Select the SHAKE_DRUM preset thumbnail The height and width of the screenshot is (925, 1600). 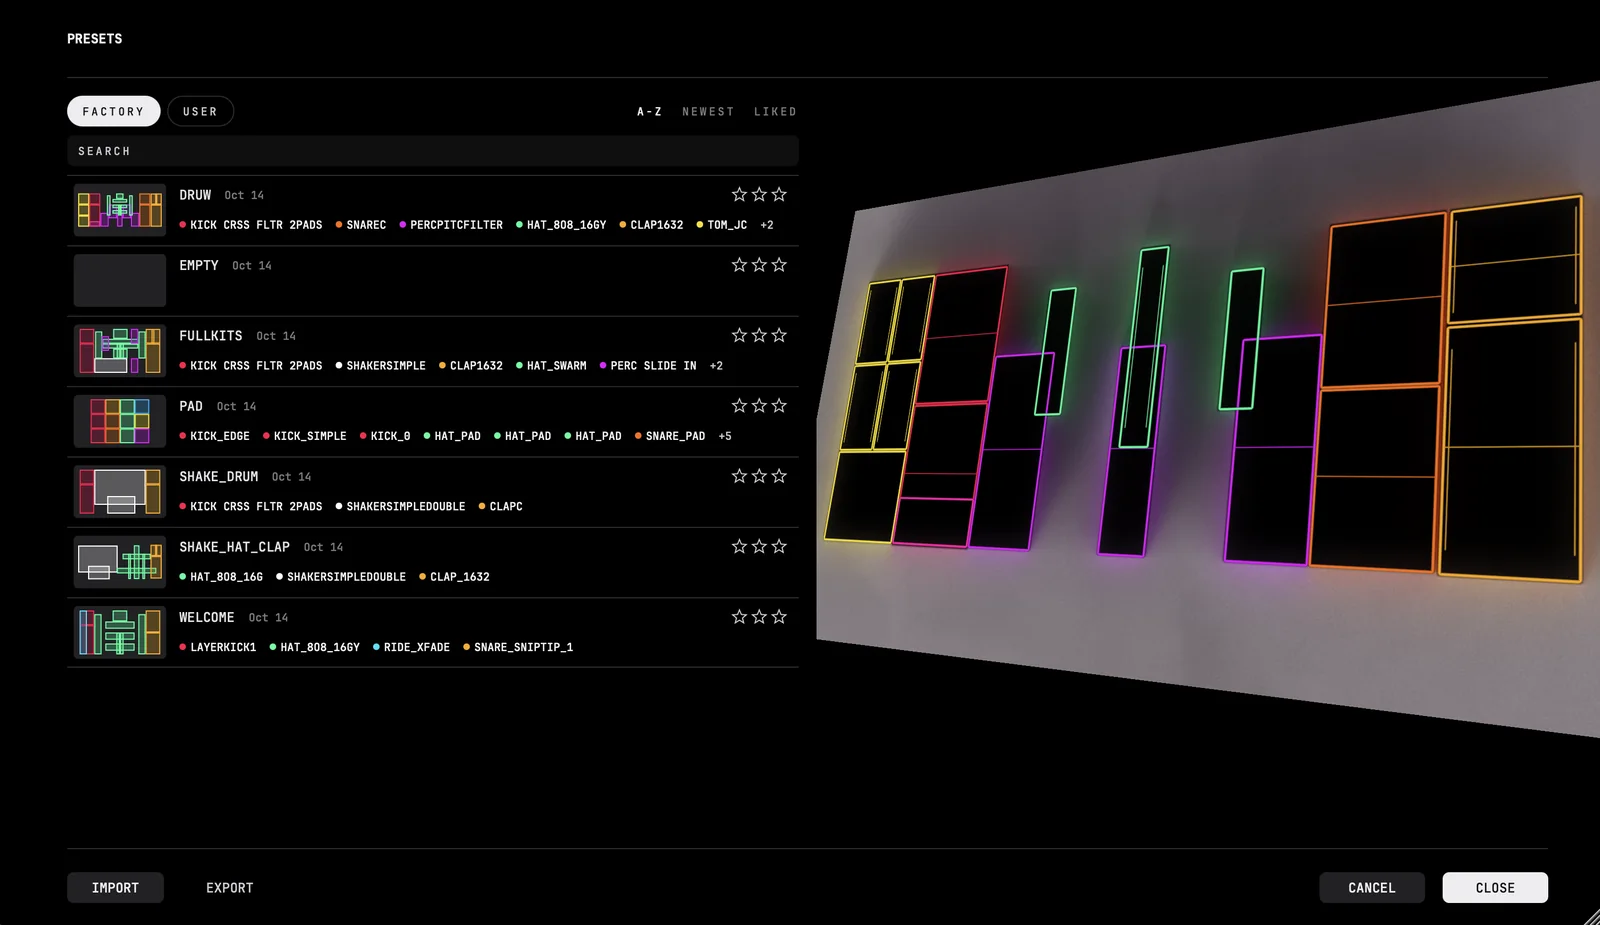click(120, 492)
